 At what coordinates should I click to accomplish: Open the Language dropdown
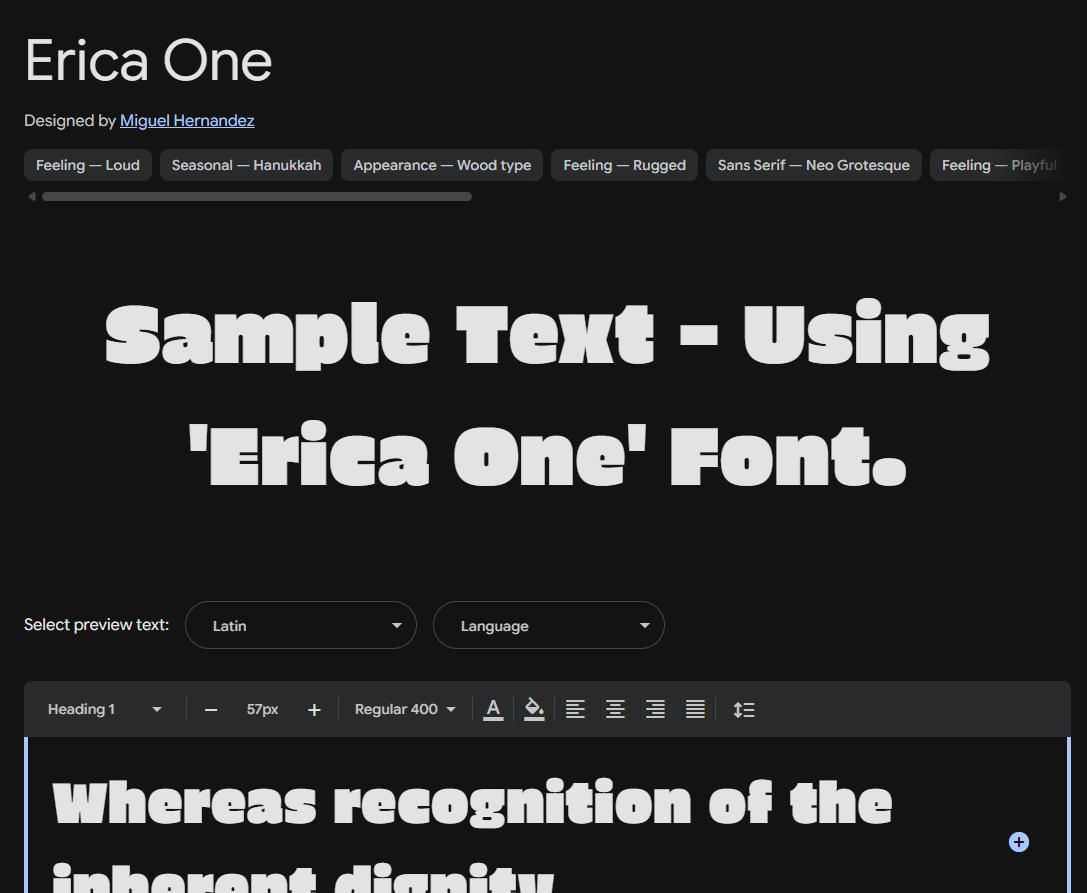point(549,625)
